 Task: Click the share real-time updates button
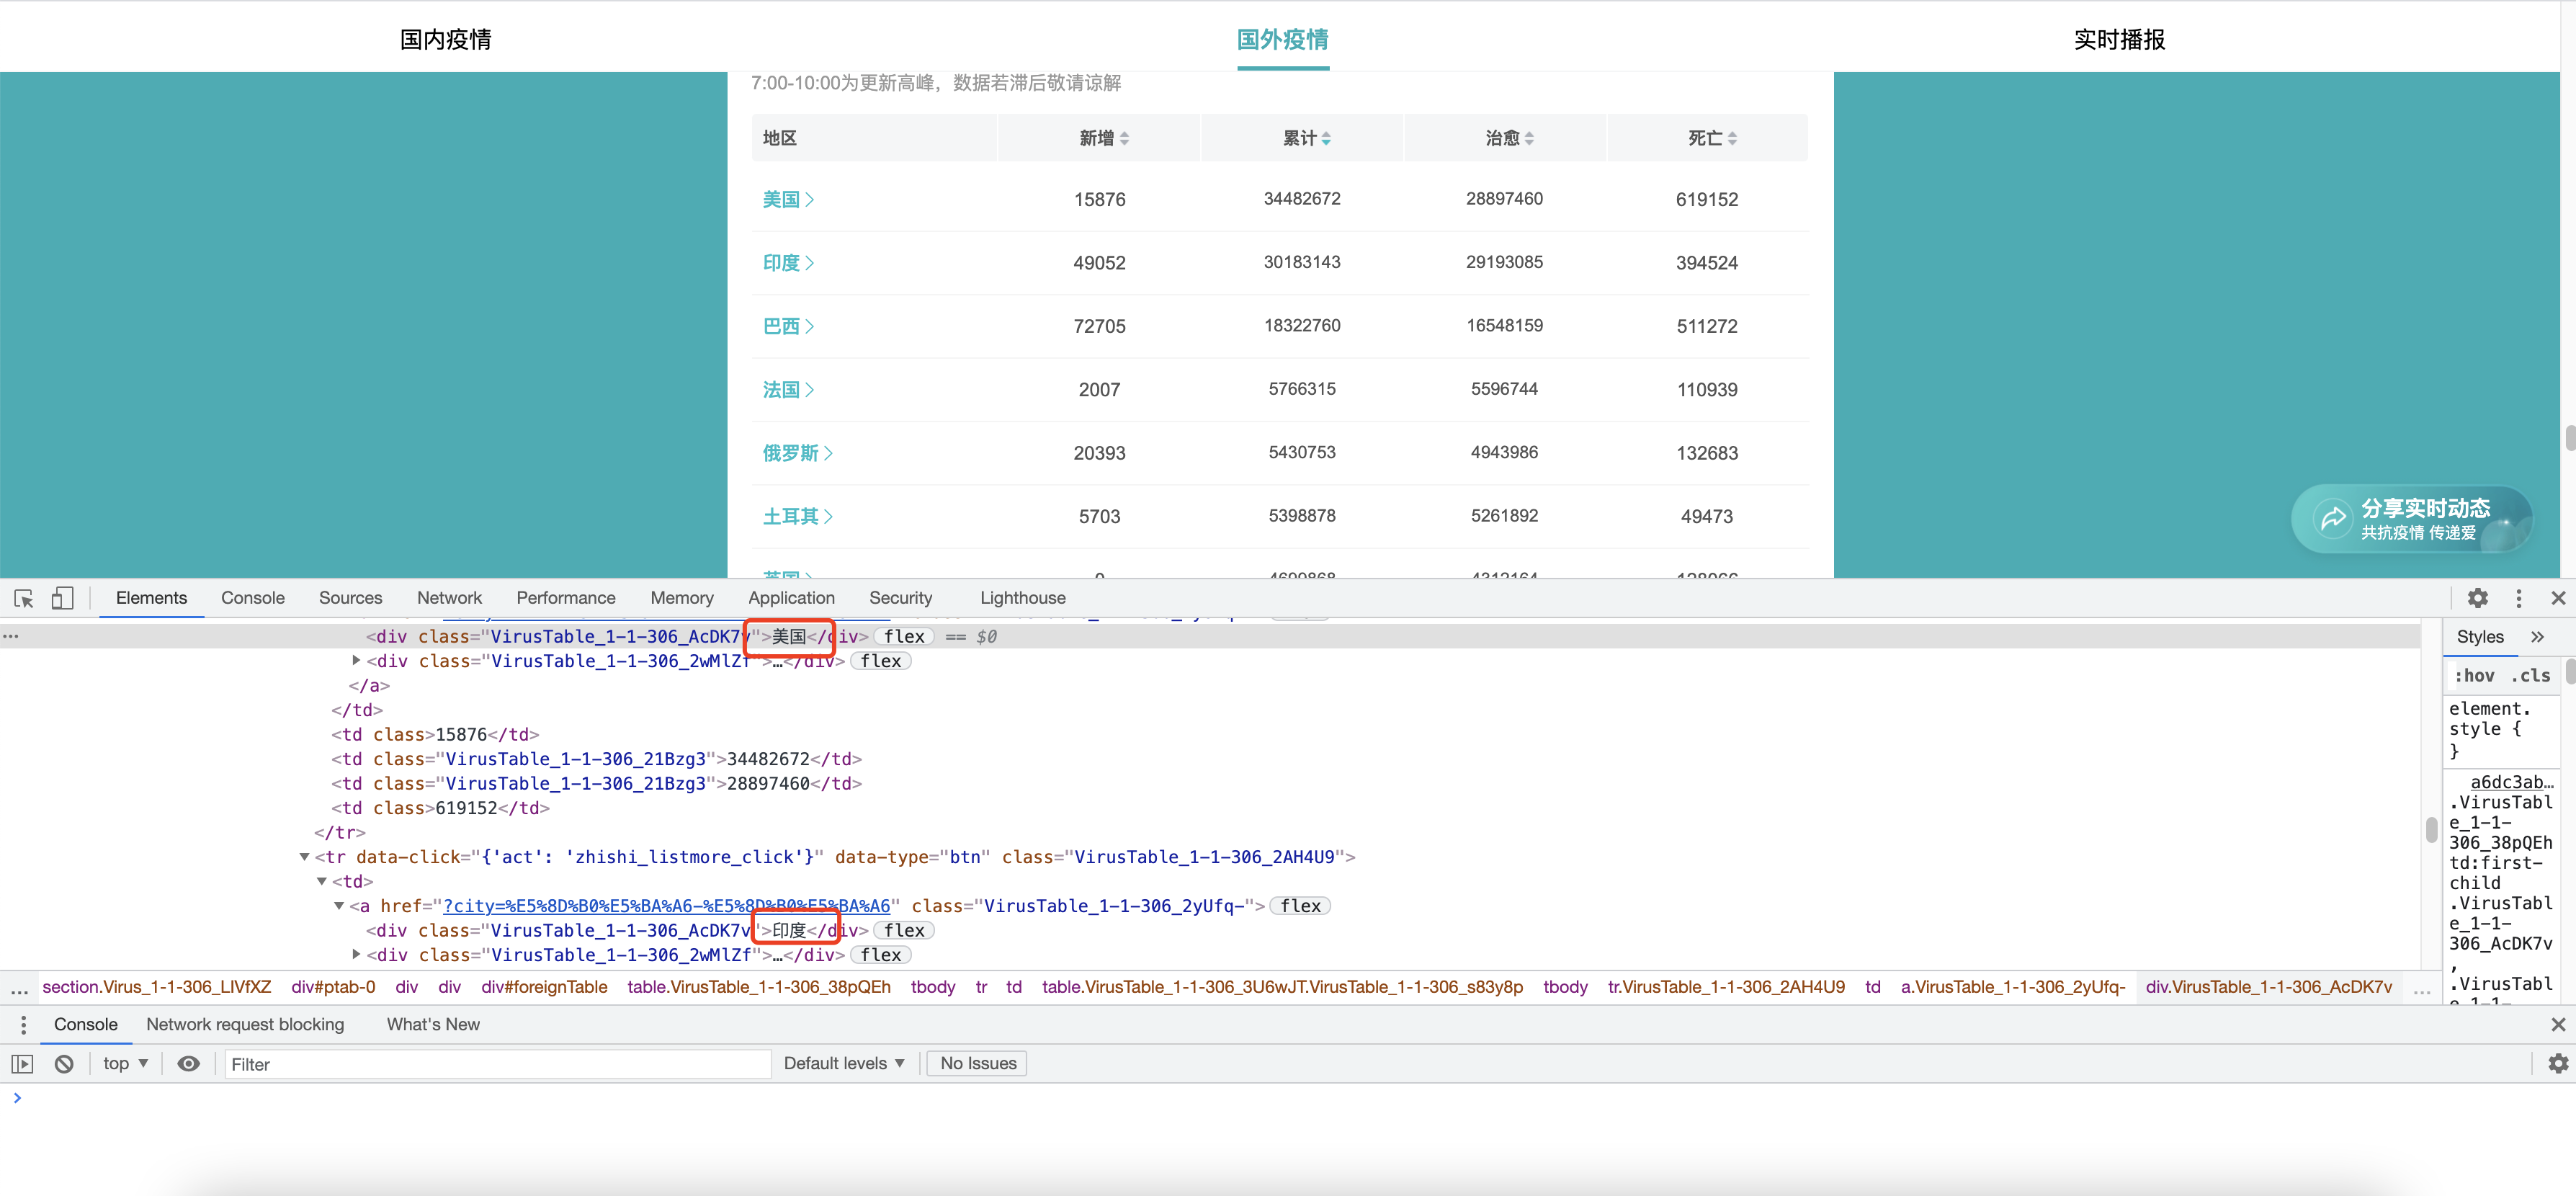point(2410,519)
